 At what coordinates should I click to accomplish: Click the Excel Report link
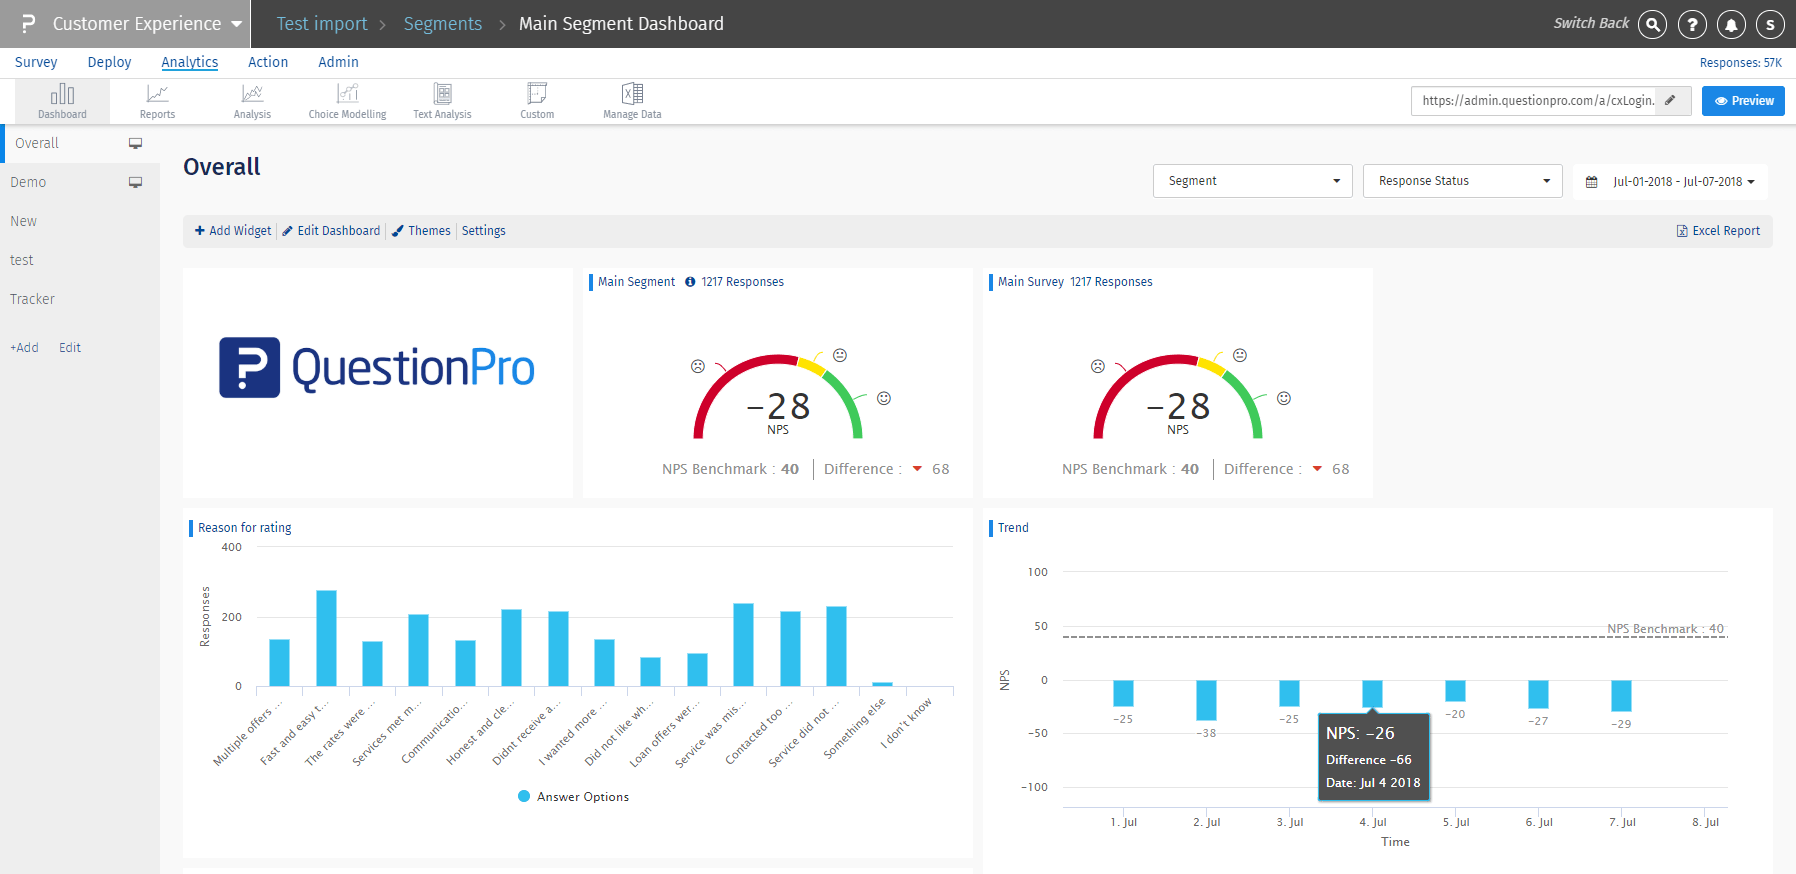pyautogui.click(x=1718, y=231)
